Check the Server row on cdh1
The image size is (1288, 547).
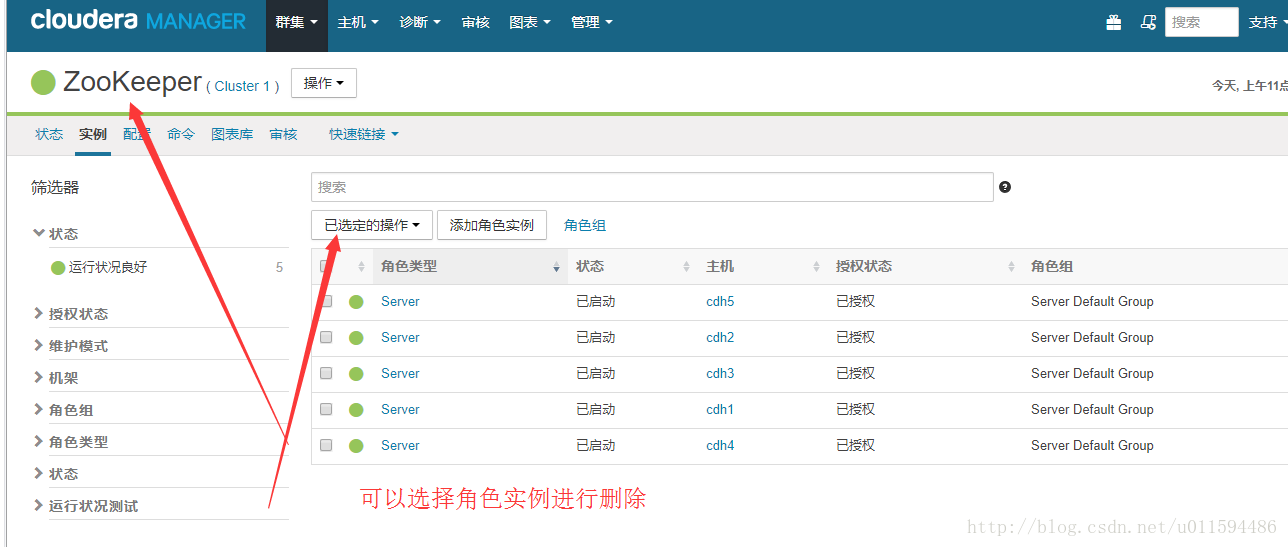(x=326, y=409)
